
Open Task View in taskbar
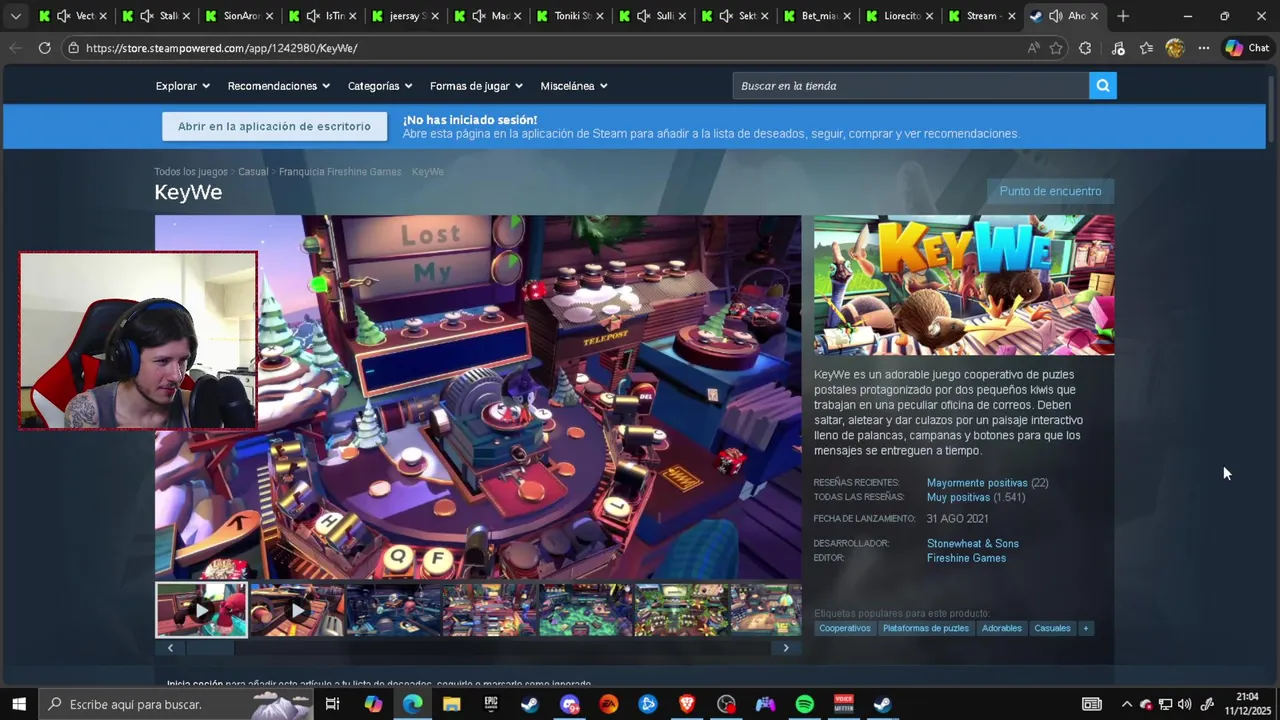[x=333, y=704]
